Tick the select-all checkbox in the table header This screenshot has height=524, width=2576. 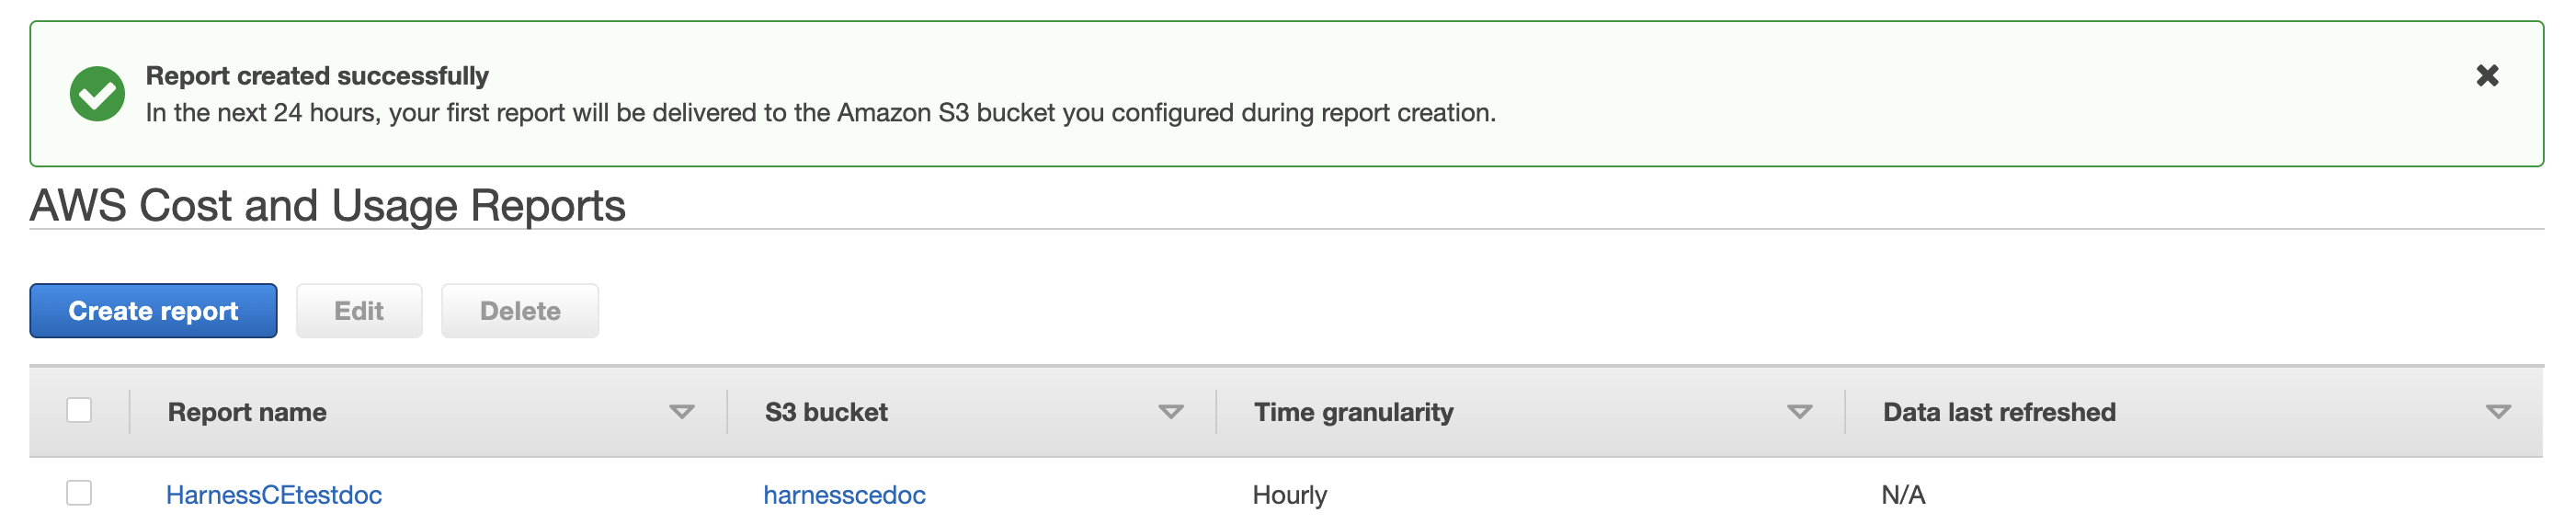point(79,410)
